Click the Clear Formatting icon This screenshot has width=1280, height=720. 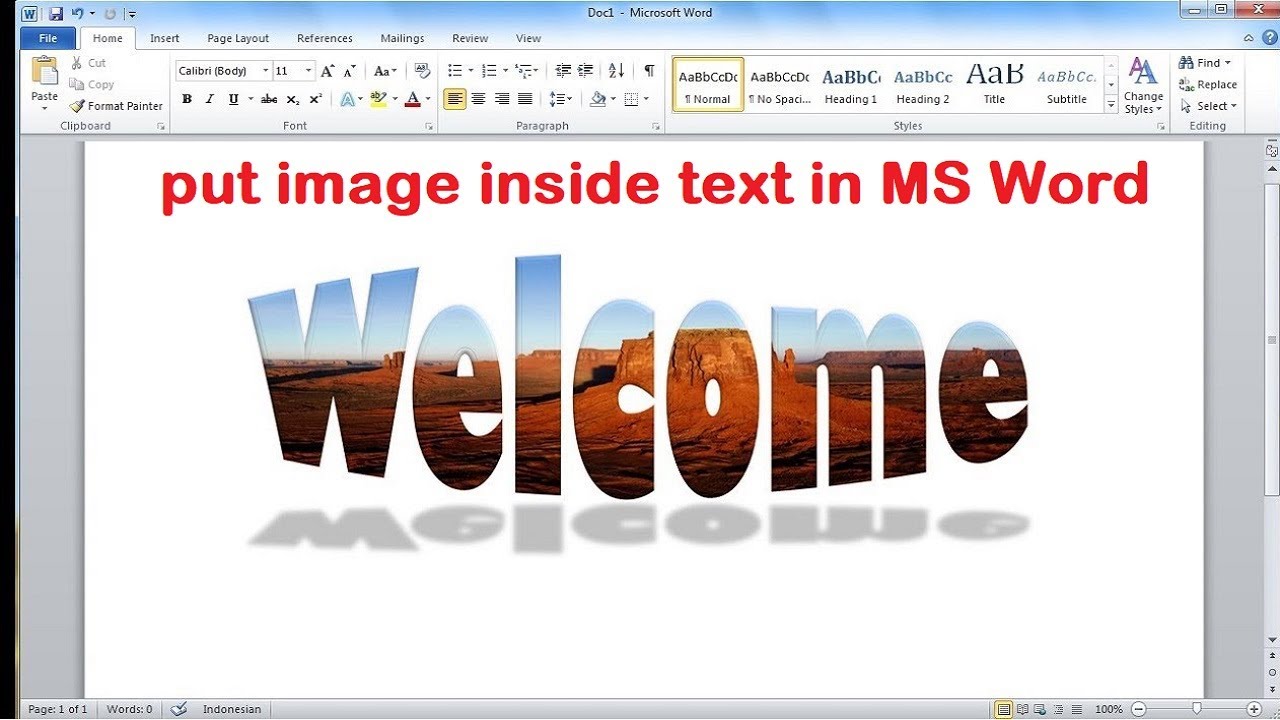click(422, 71)
